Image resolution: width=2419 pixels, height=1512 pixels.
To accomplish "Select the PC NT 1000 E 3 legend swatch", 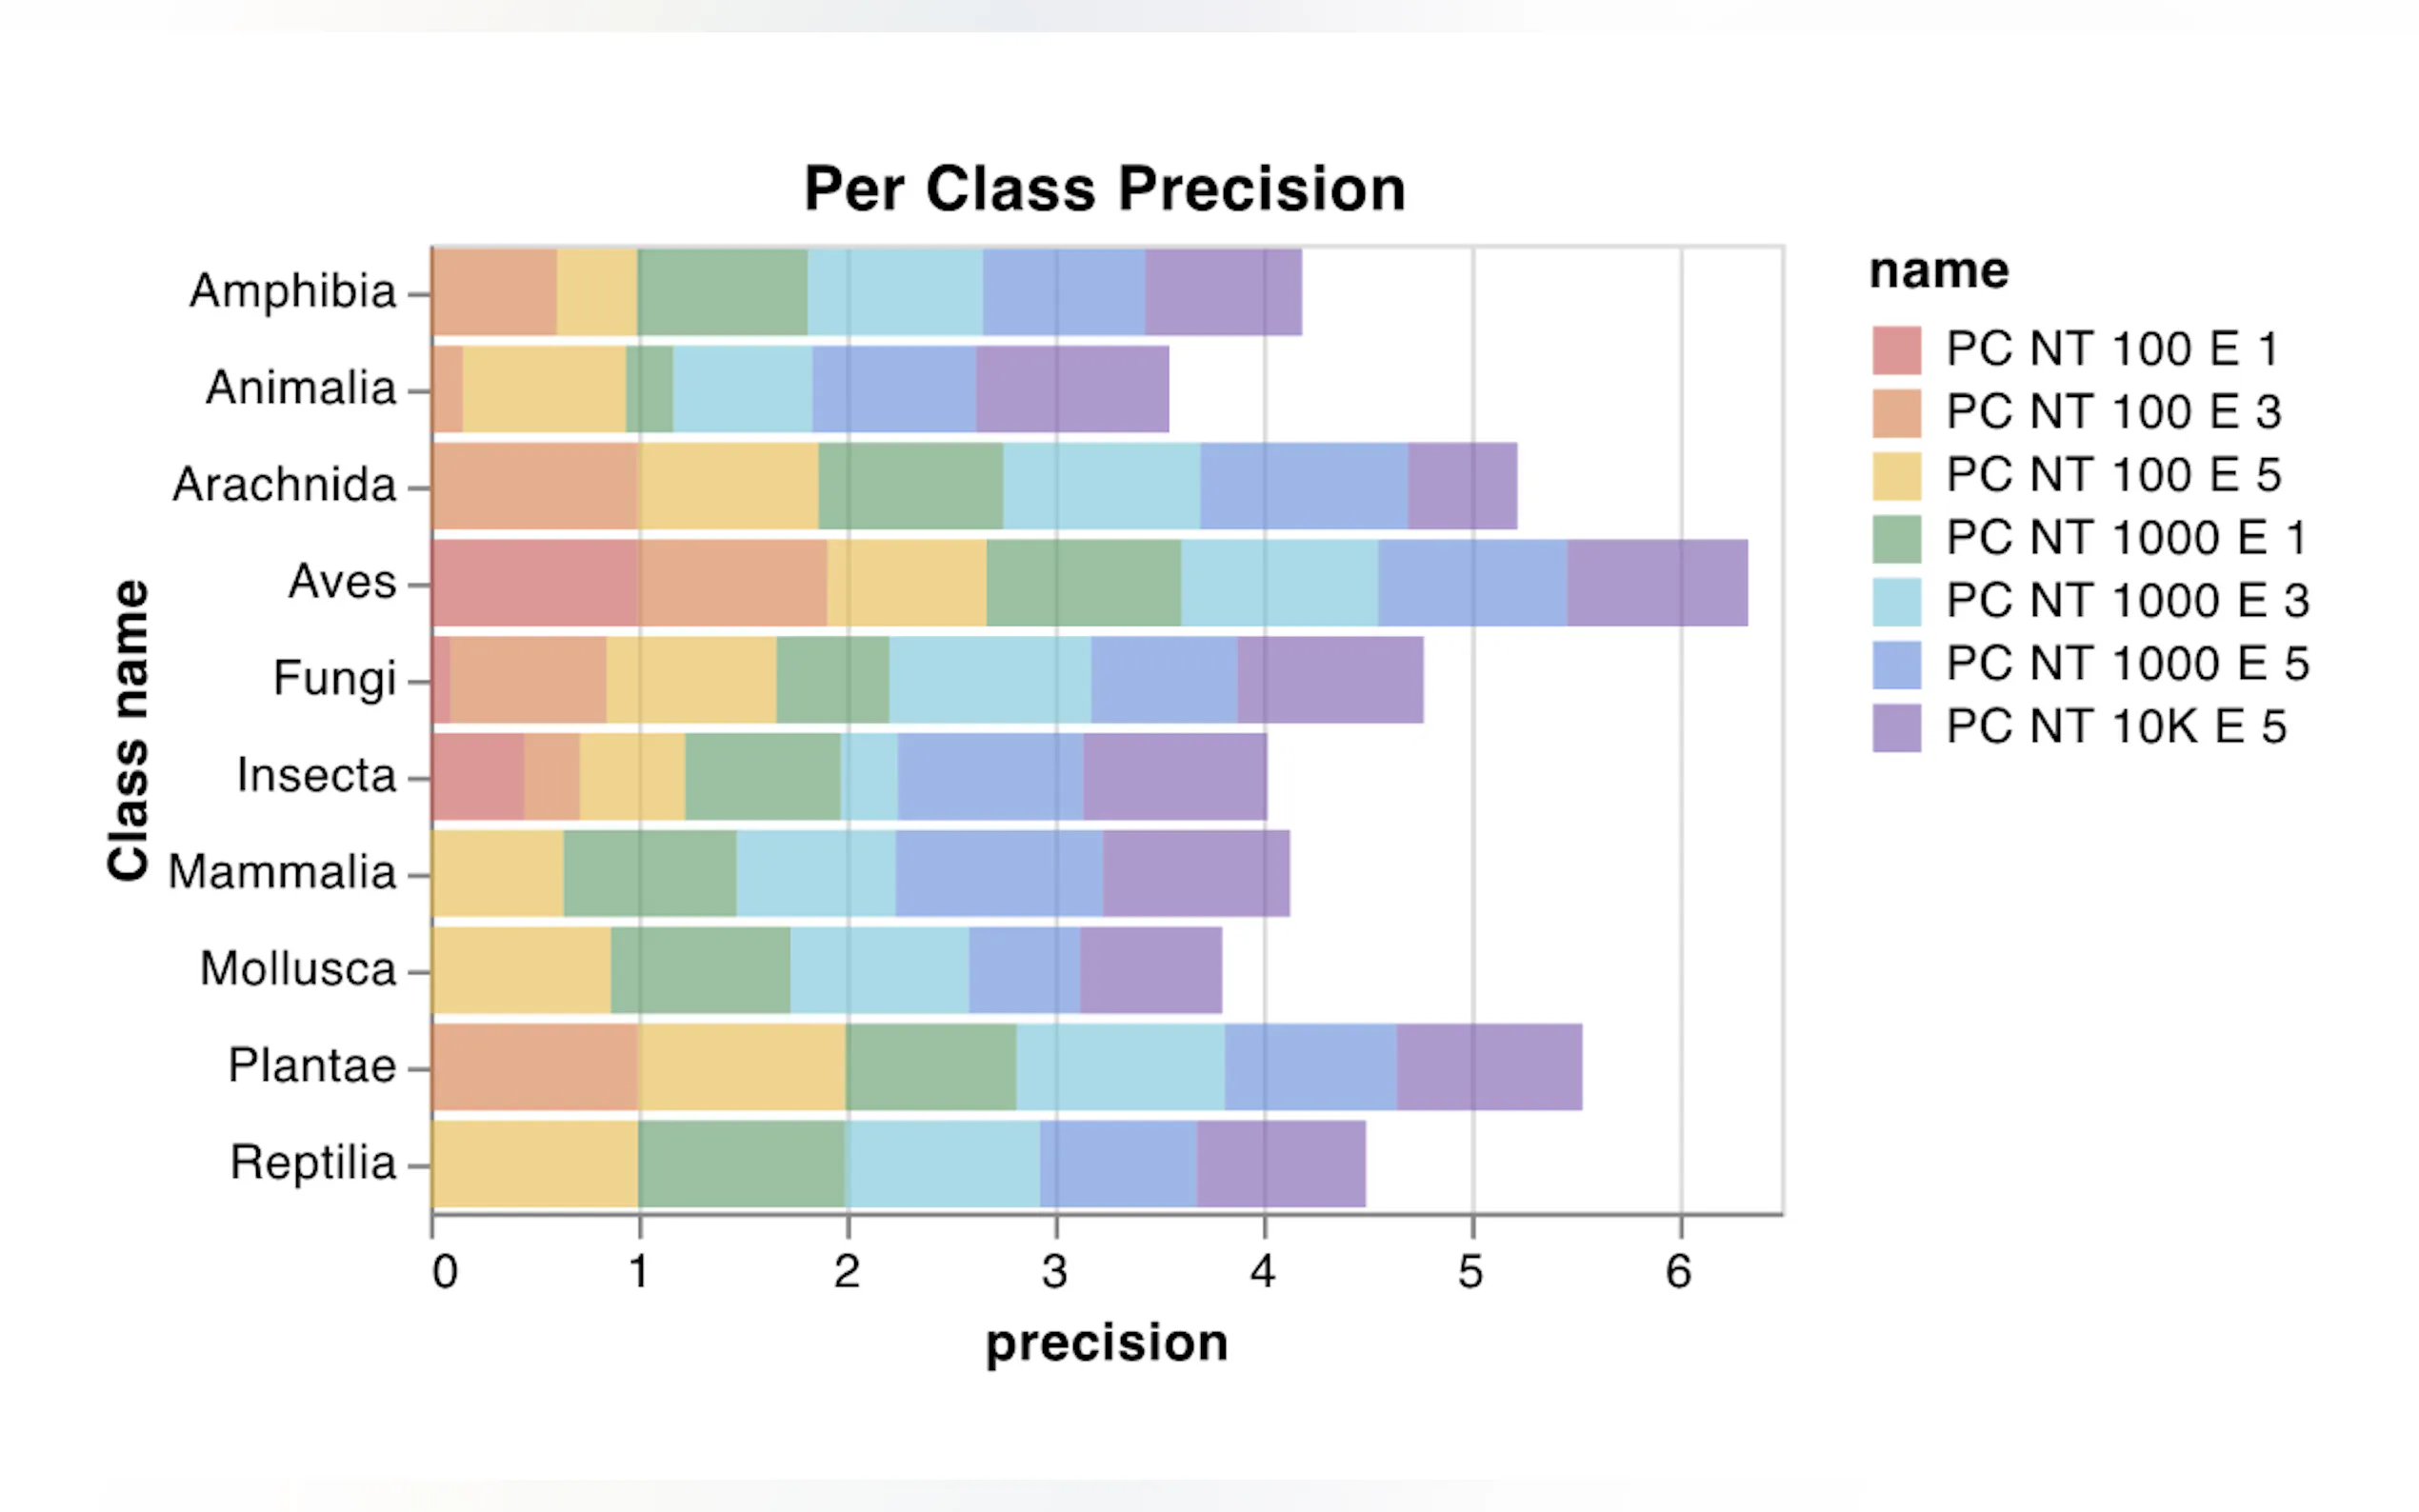I will (1896, 602).
